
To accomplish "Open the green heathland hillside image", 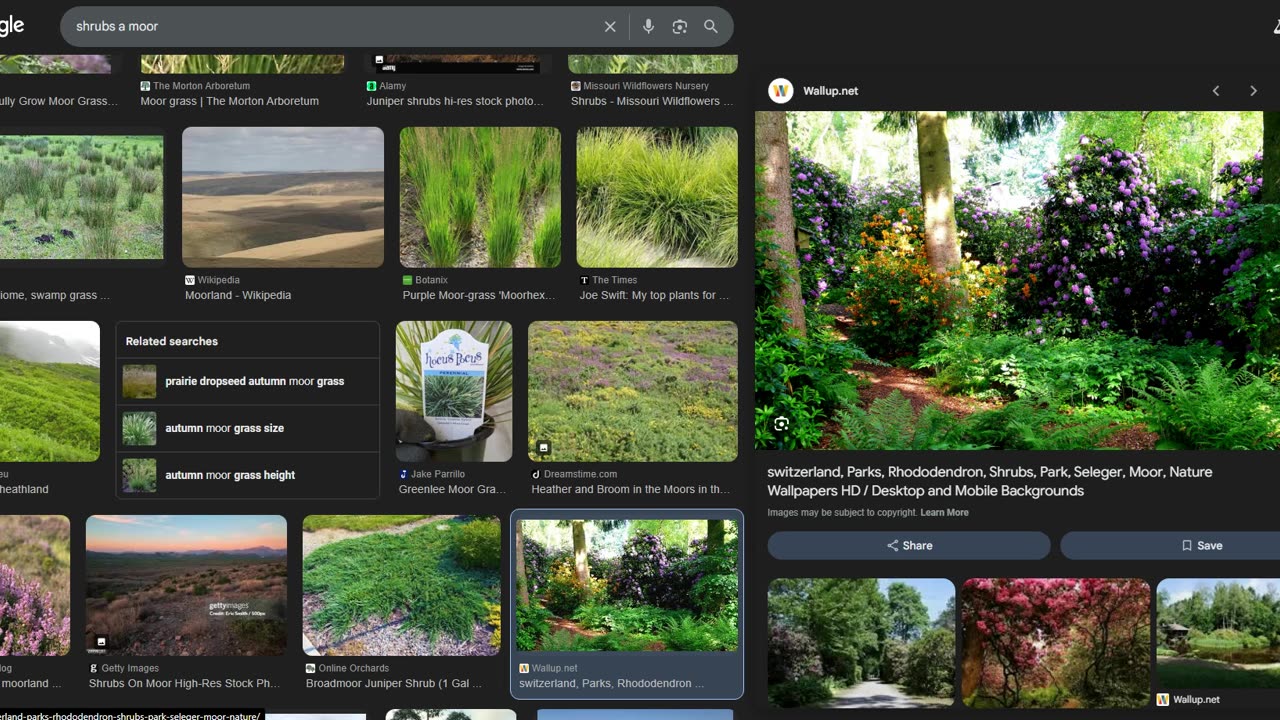I will tap(50, 391).
